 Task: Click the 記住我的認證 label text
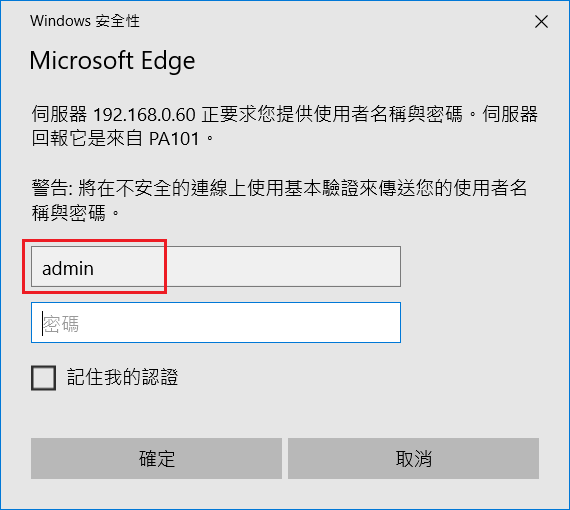point(122,377)
